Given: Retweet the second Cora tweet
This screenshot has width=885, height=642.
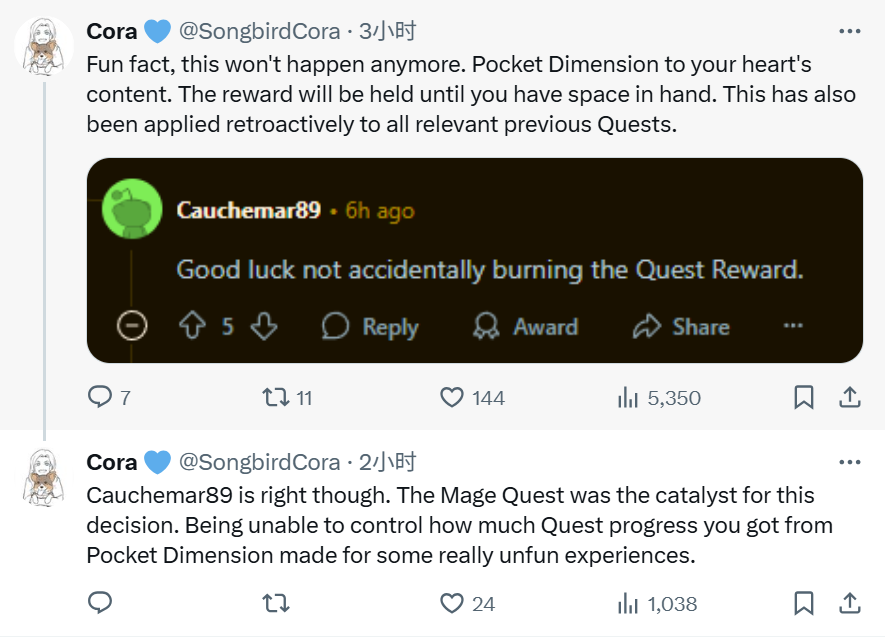Looking at the screenshot, I should tap(274, 603).
